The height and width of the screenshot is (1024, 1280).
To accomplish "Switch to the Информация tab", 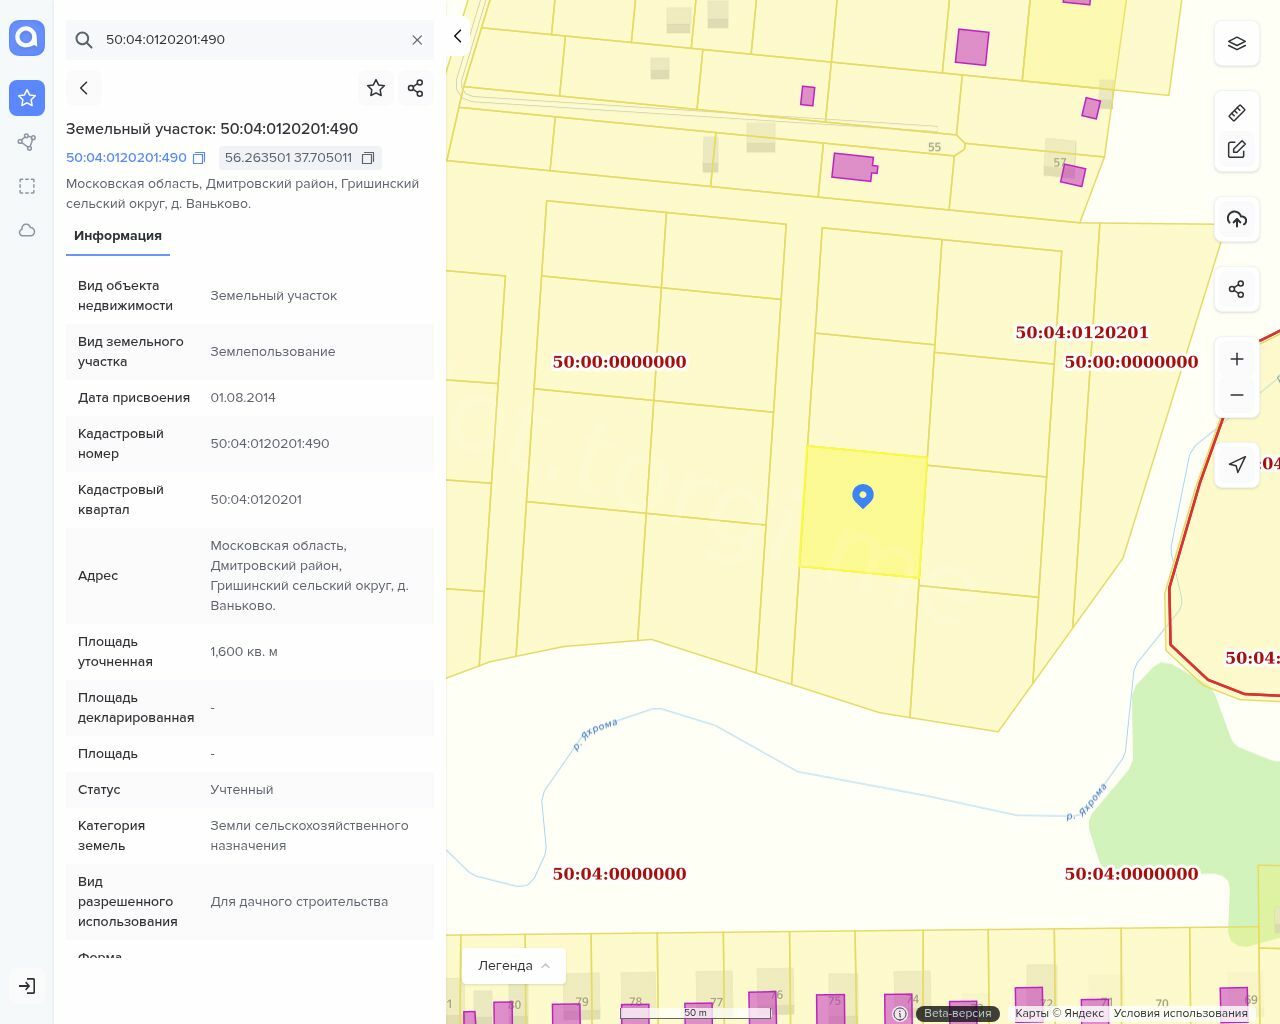I will click(118, 236).
